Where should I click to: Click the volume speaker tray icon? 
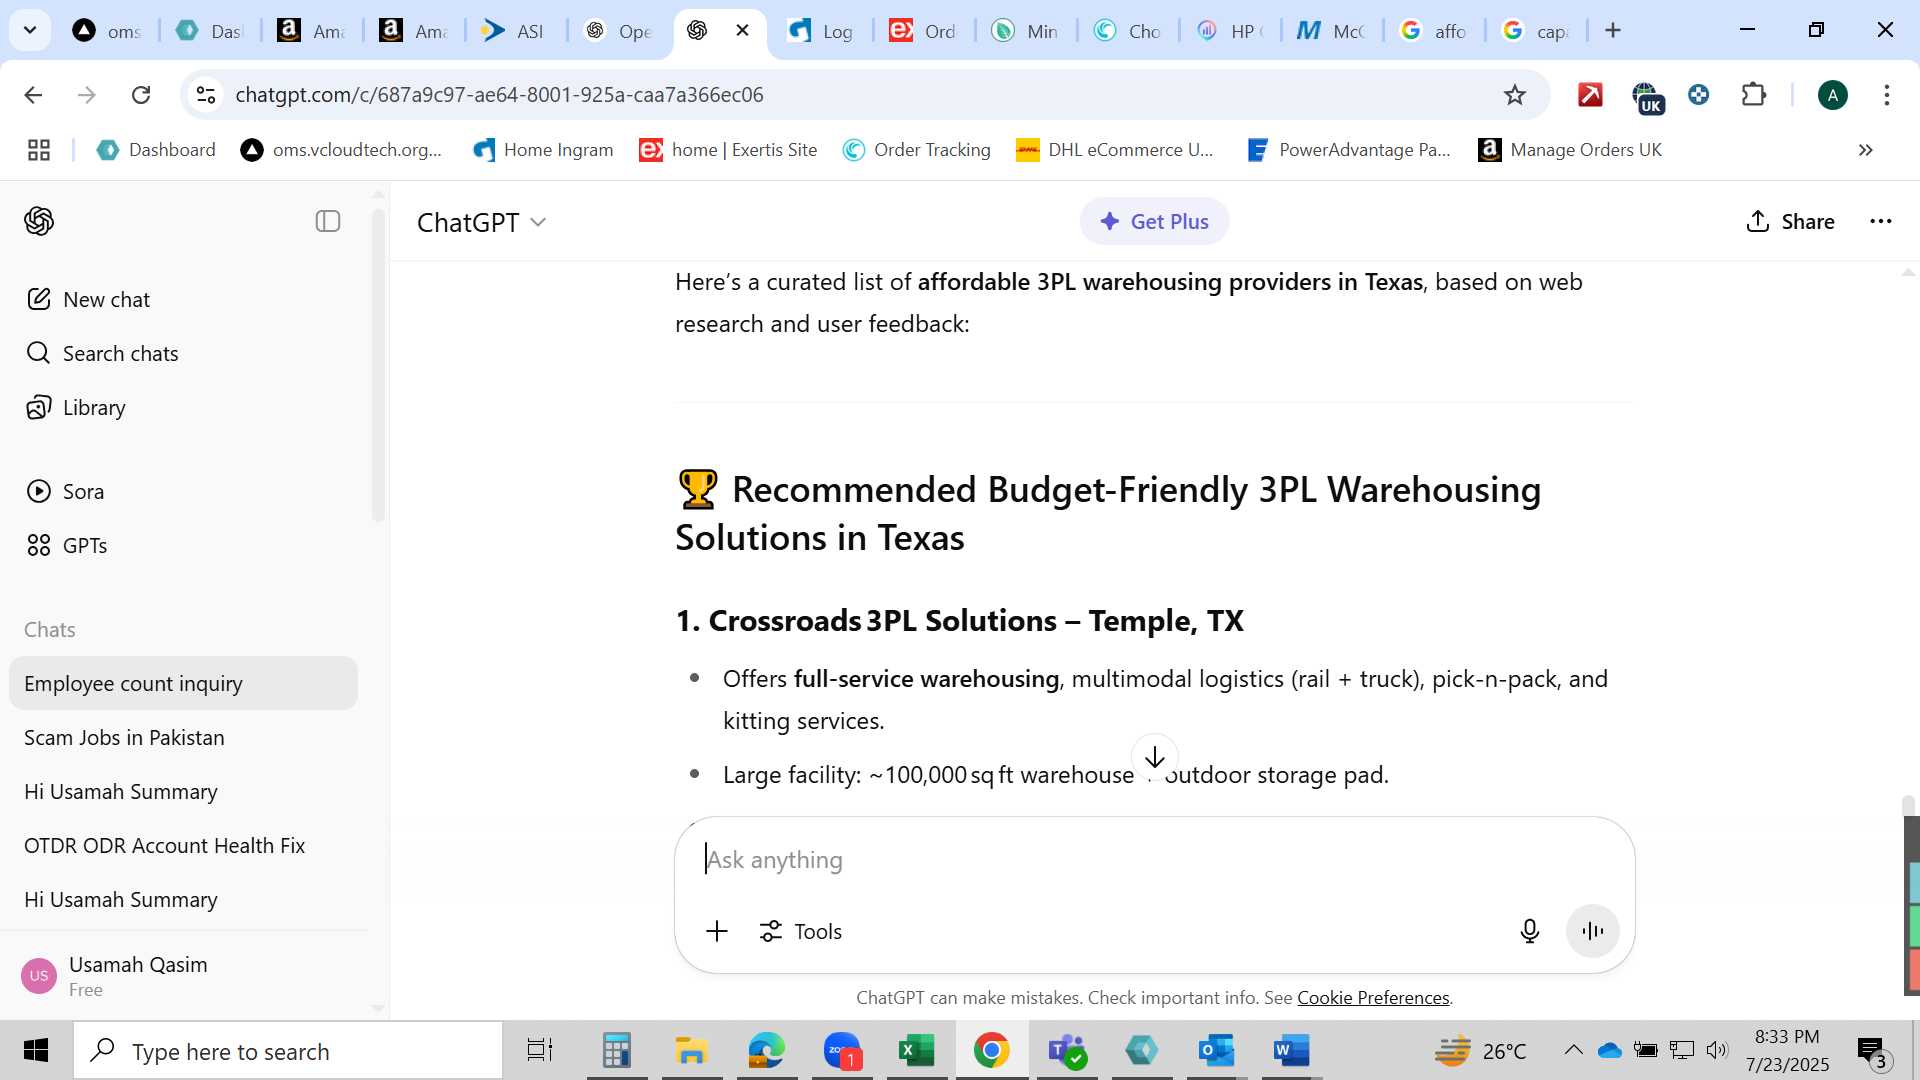(1717, 1050)
